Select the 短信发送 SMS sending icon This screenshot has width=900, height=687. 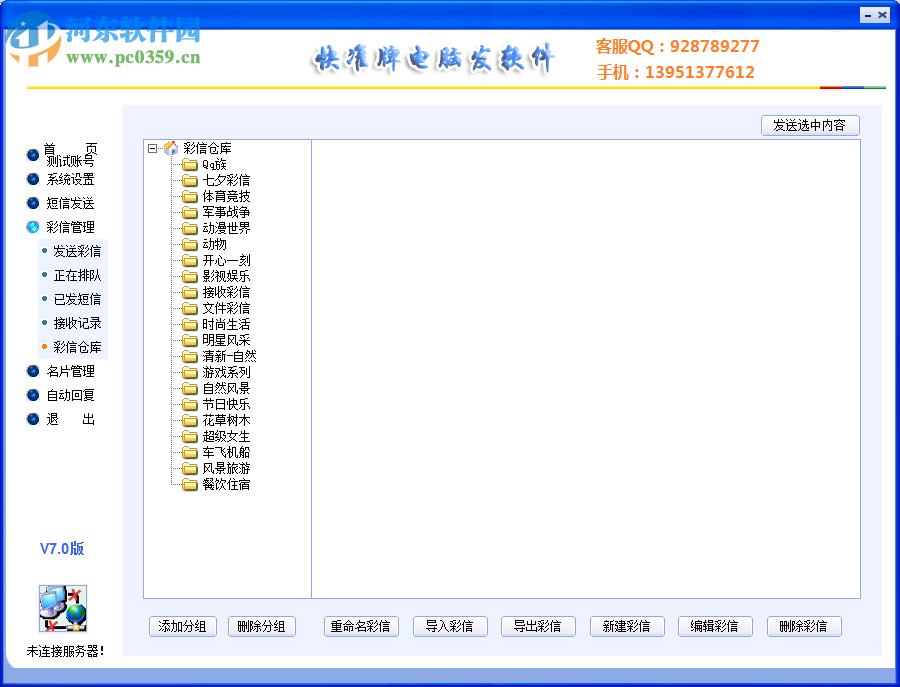33,203
